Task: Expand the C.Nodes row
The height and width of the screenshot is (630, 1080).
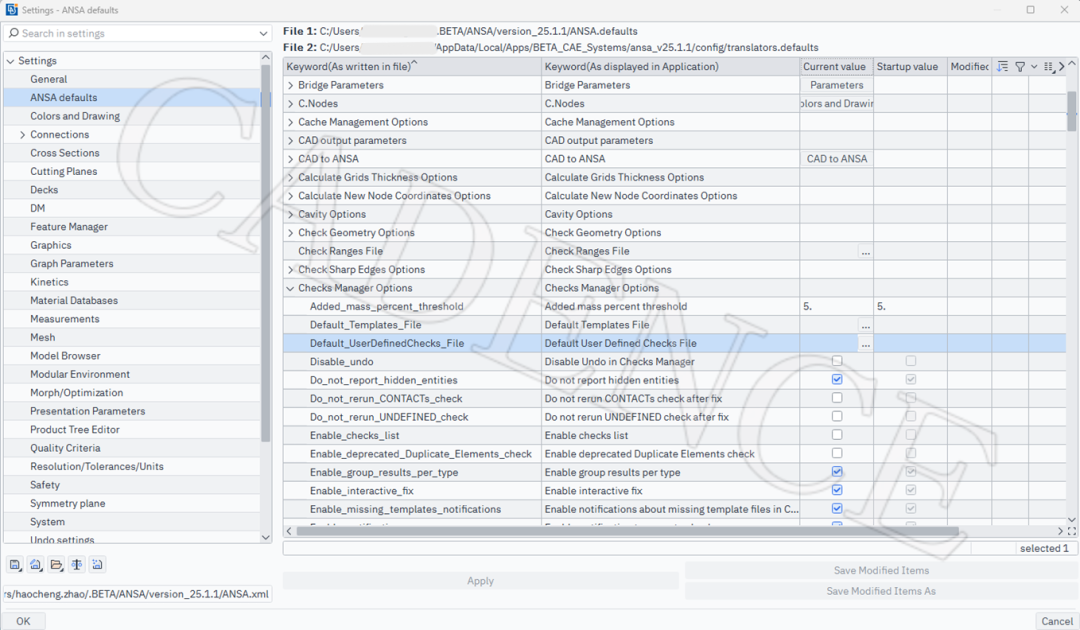Action: pyautogui.click(x=290, y=104)
